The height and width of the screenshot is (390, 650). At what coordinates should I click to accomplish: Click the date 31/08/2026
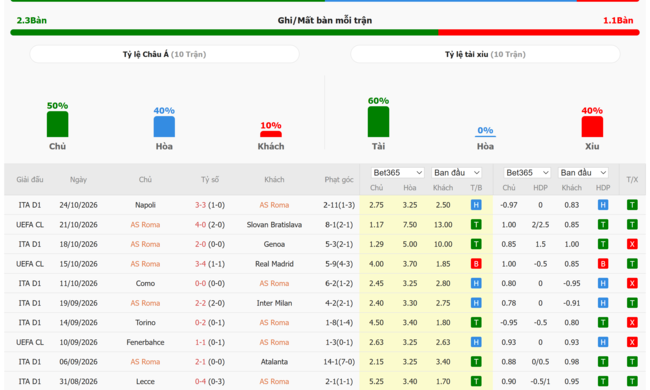(x=78, y=381)
